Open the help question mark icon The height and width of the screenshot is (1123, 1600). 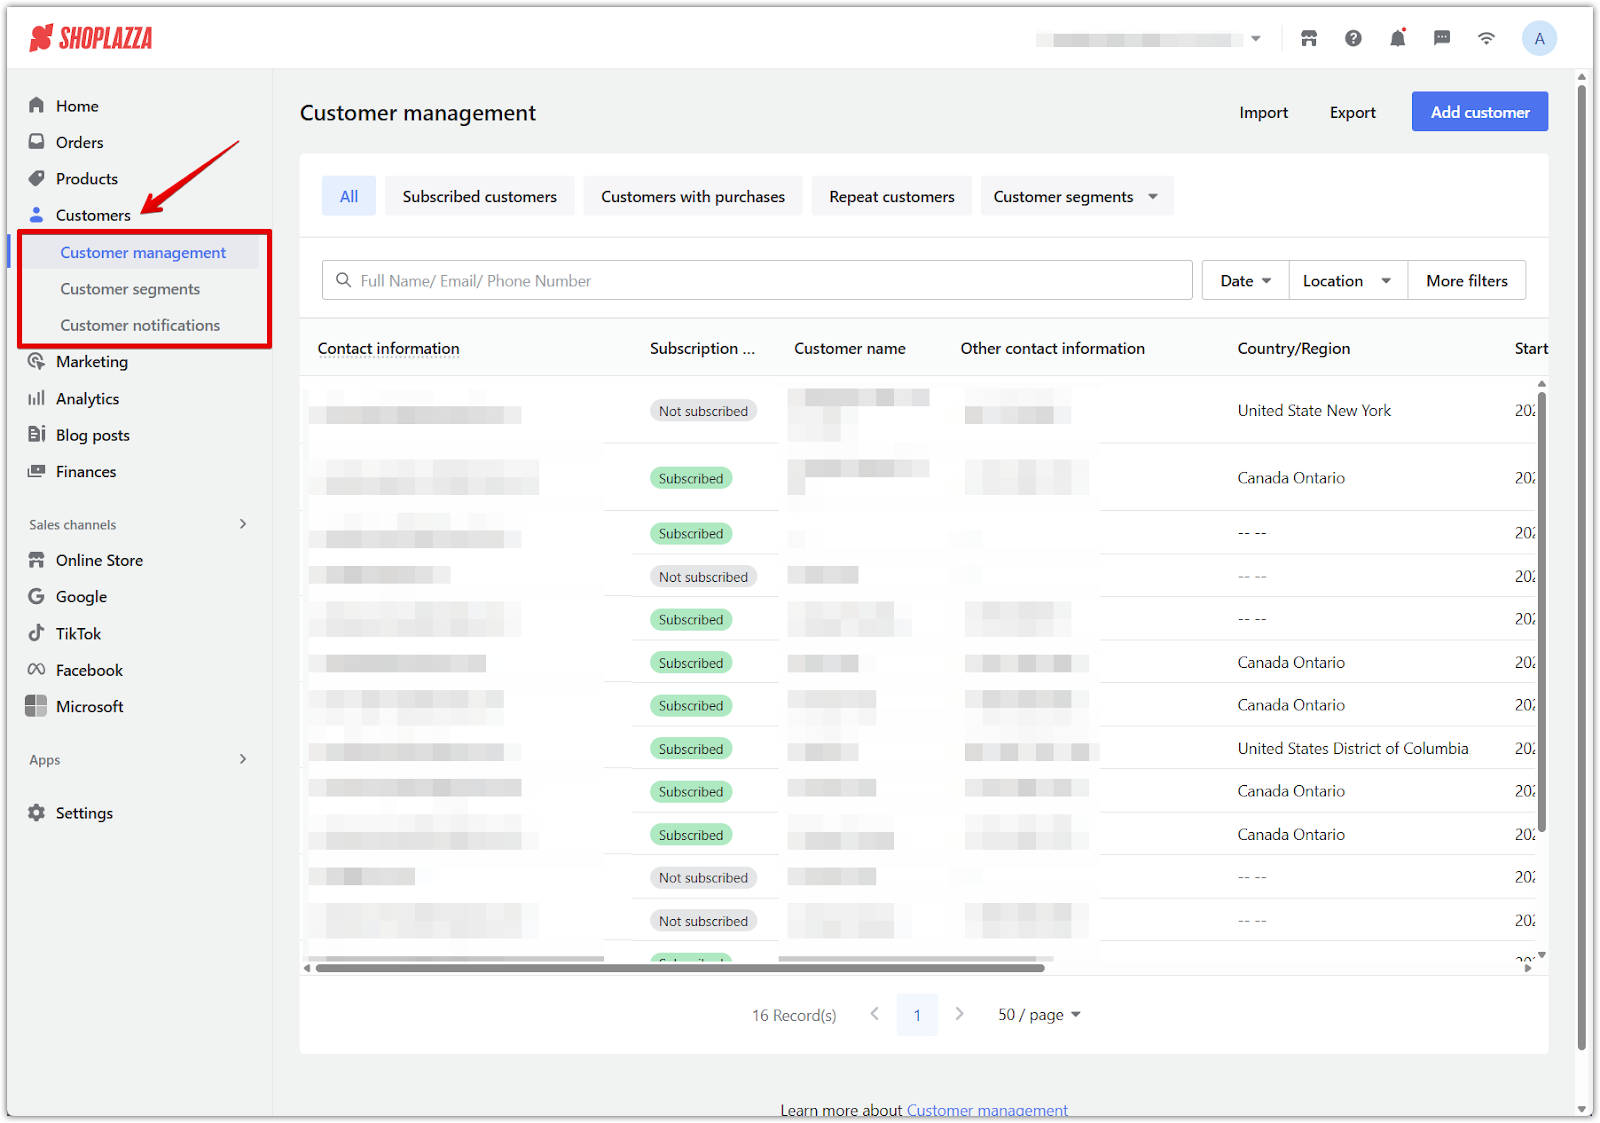[x=1353, y=39]
